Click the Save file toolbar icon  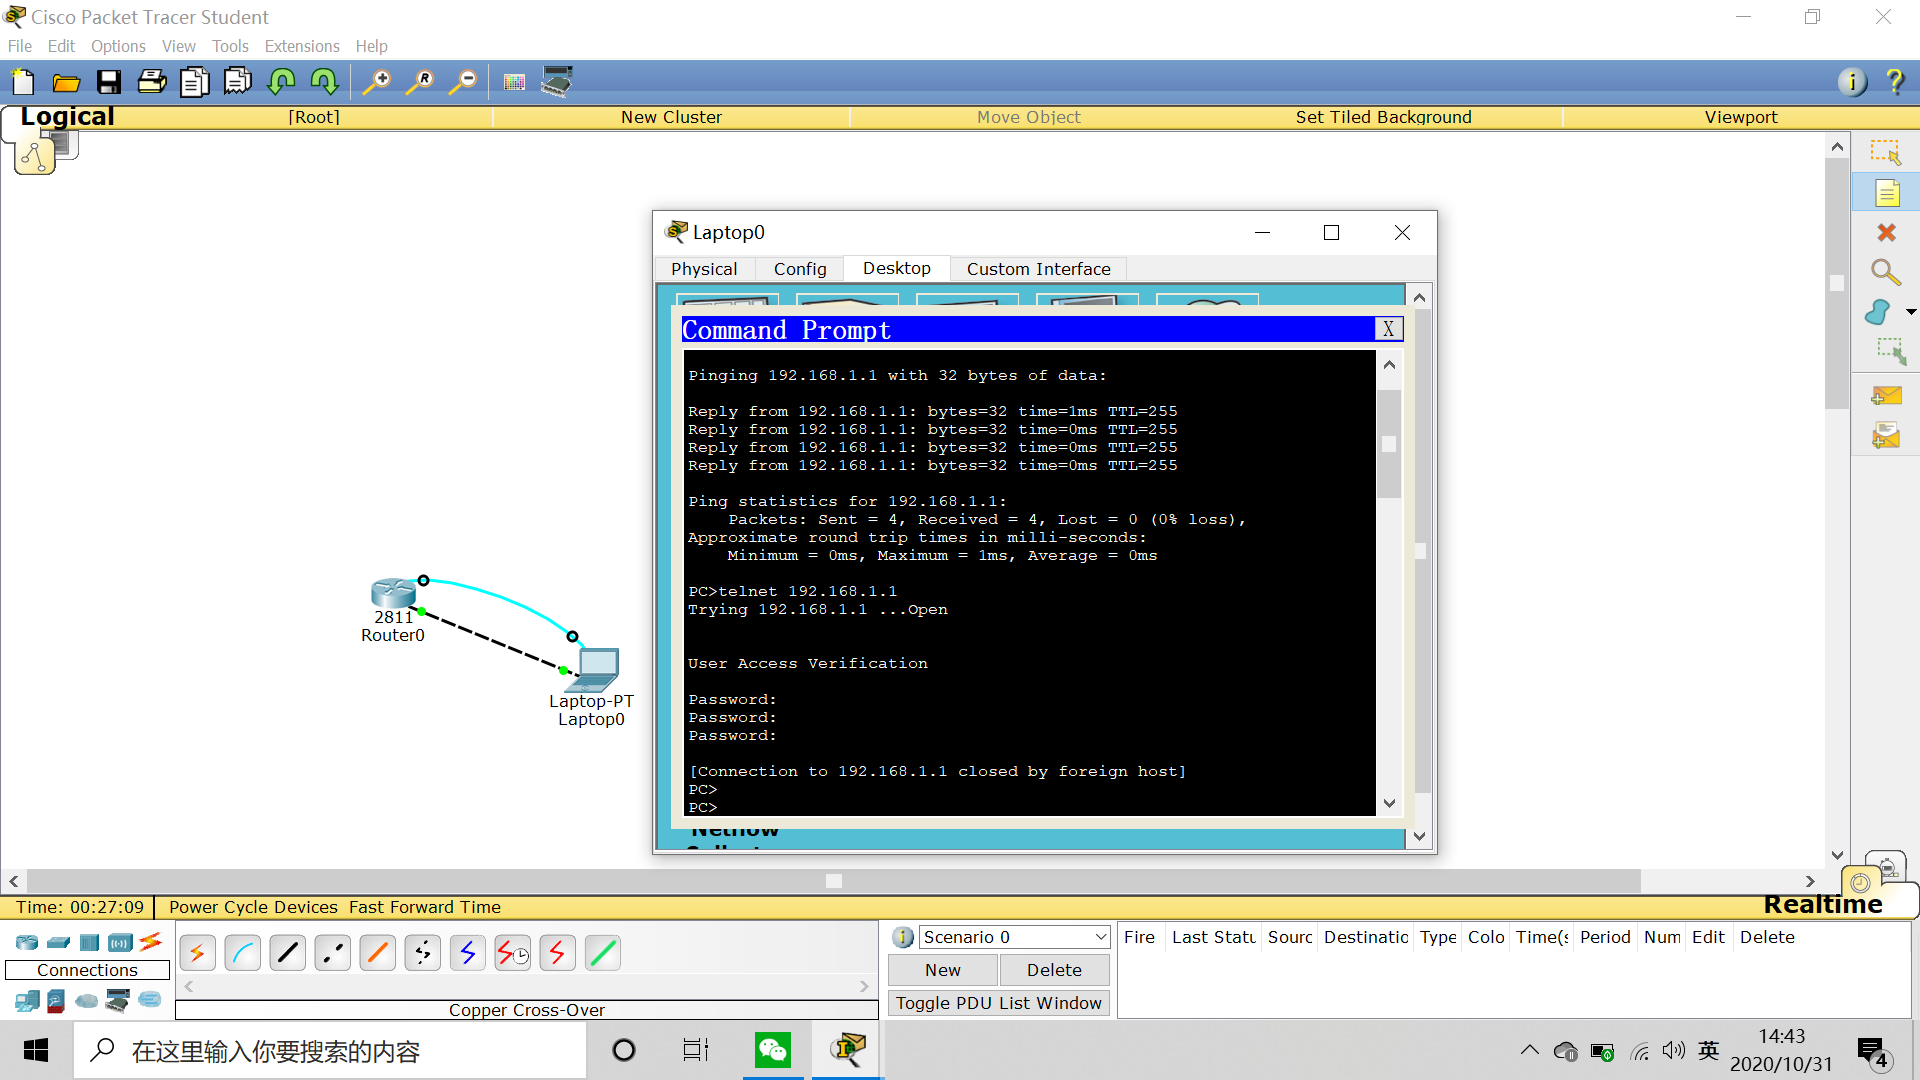point(109,82)
